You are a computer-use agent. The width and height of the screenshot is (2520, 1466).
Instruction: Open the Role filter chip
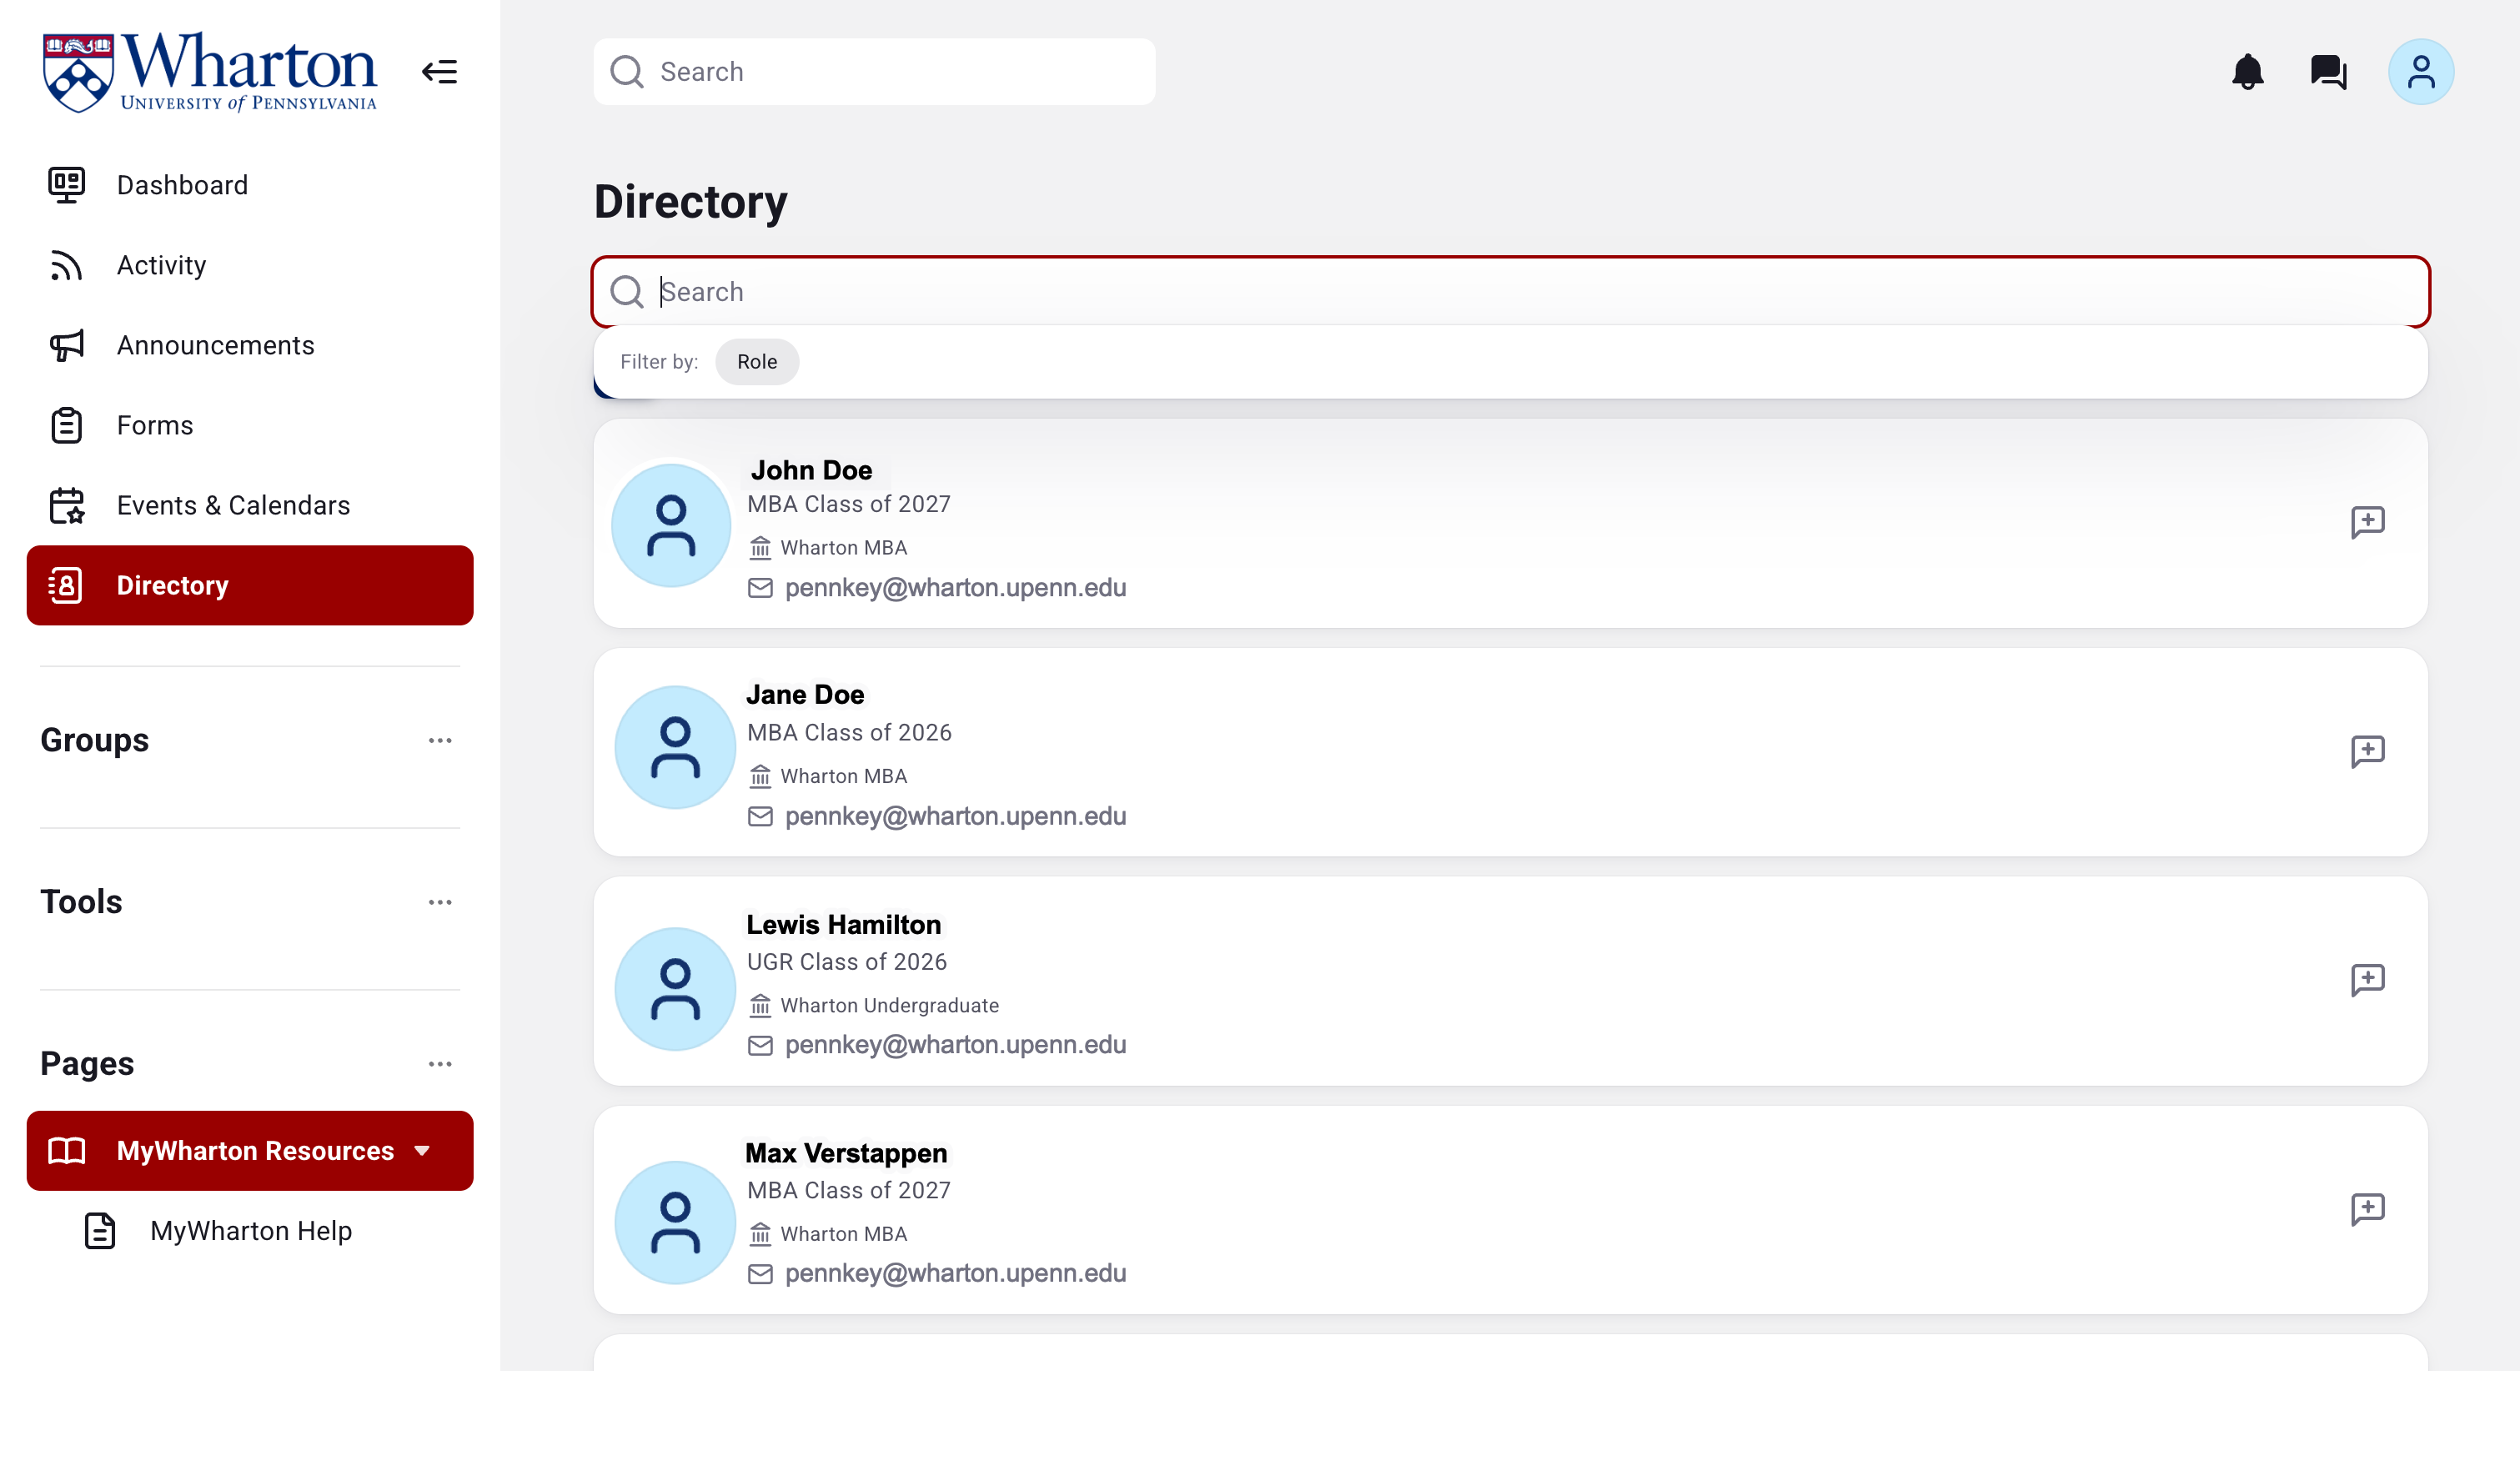(756, 362)
